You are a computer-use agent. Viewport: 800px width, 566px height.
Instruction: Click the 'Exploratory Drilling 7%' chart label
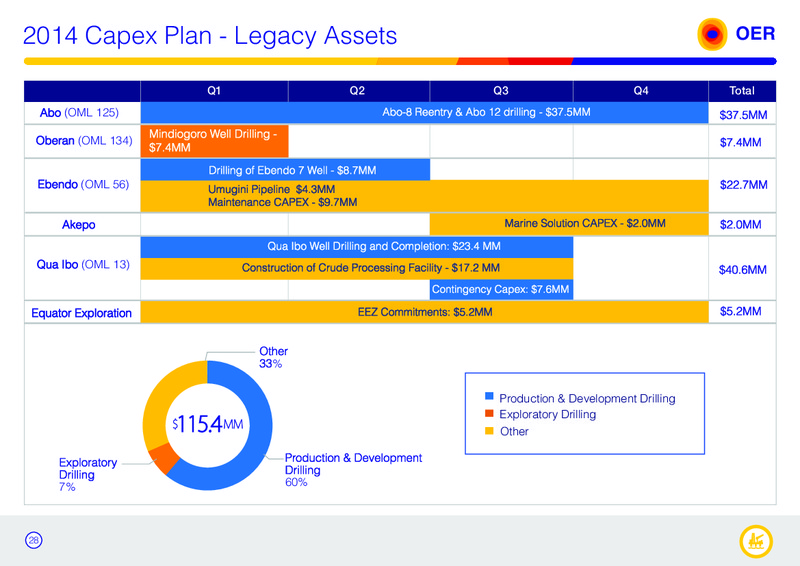click(88, 475)
